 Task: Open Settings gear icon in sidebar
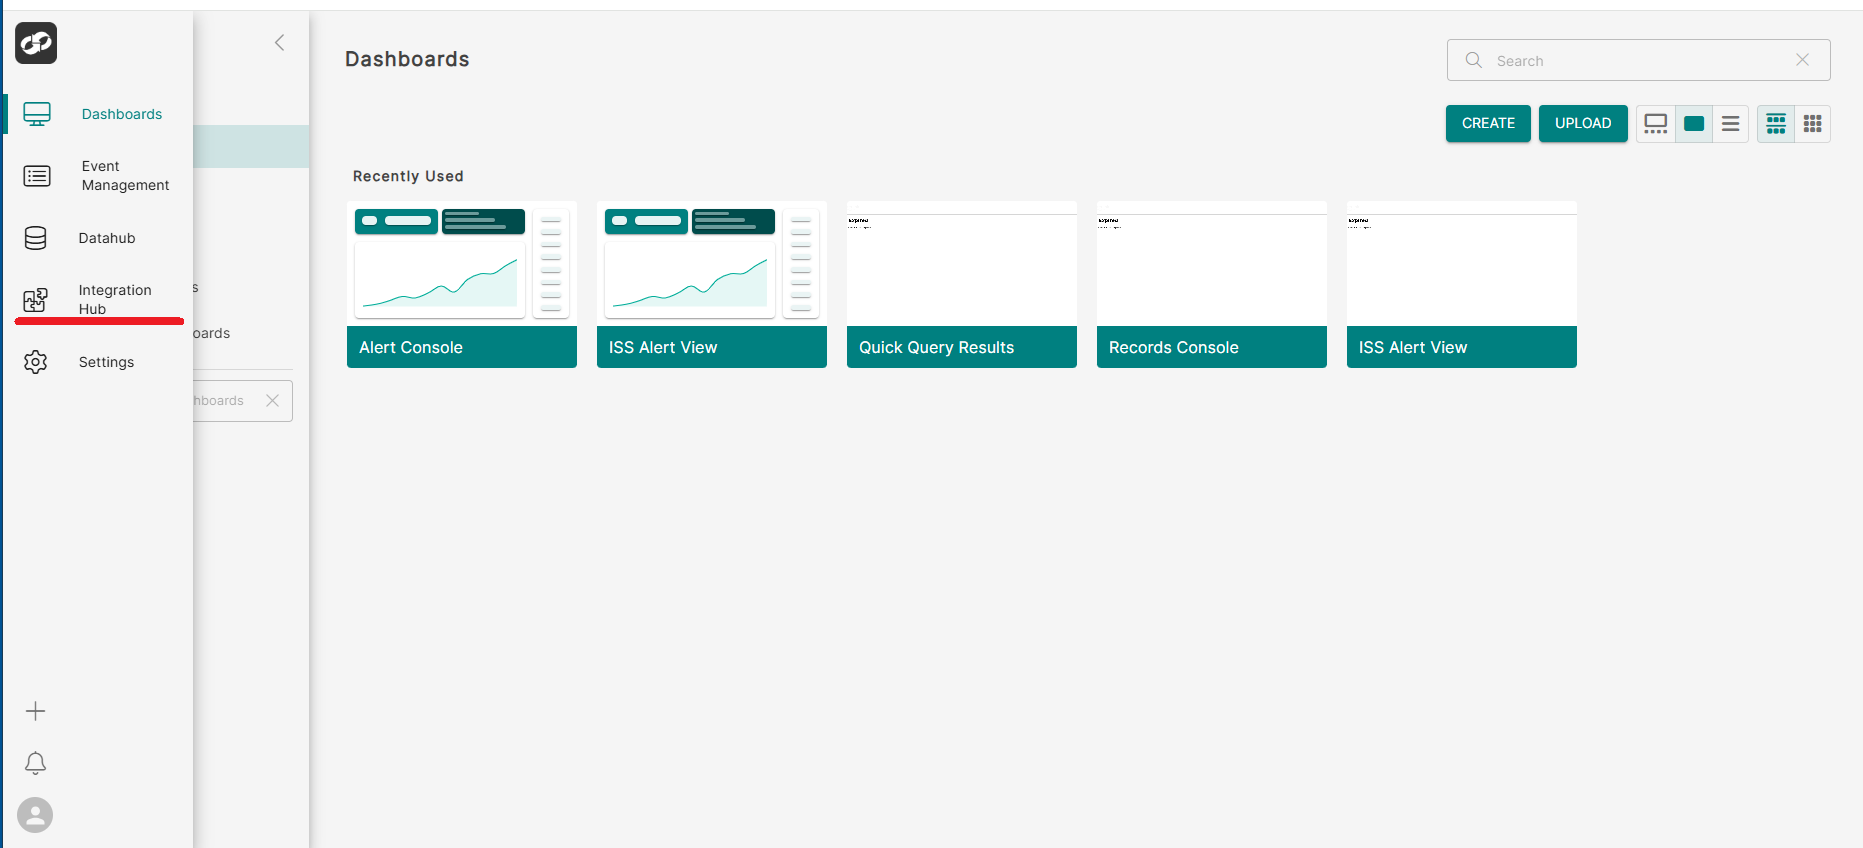(x=36, y=362)
